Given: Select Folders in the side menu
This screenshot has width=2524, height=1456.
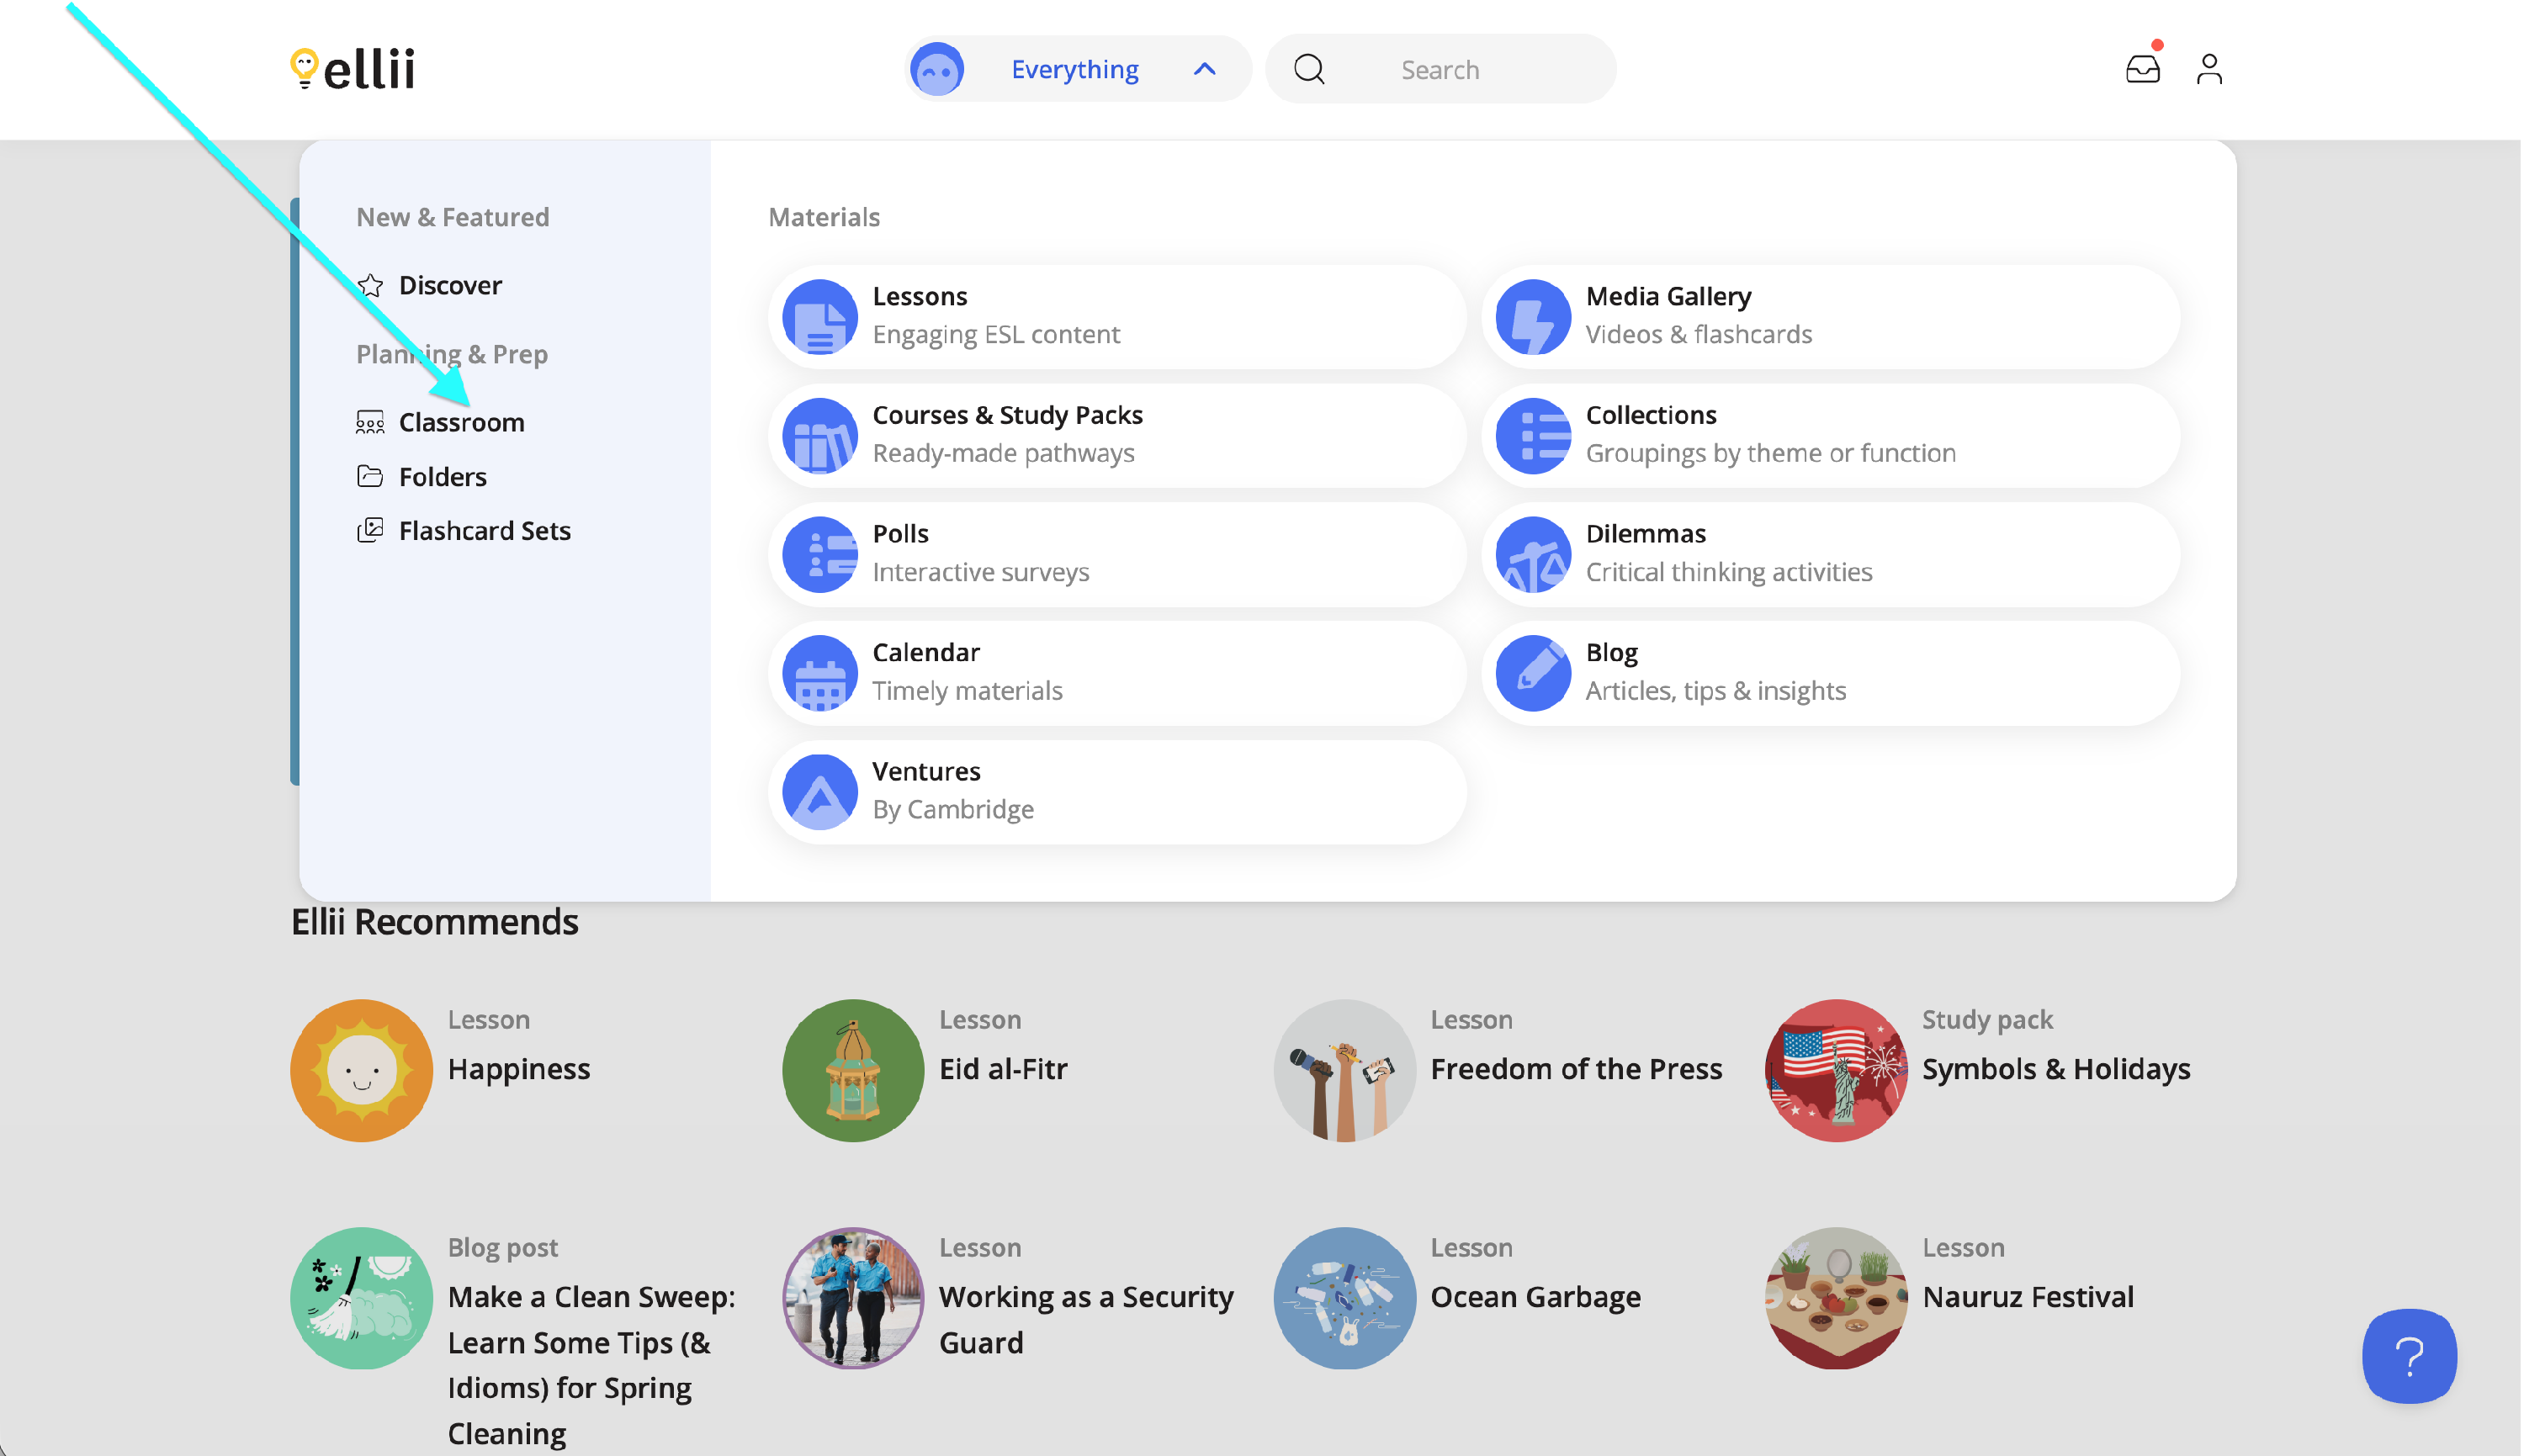Looking at the screenshot, I should click(x=443, y=477).
